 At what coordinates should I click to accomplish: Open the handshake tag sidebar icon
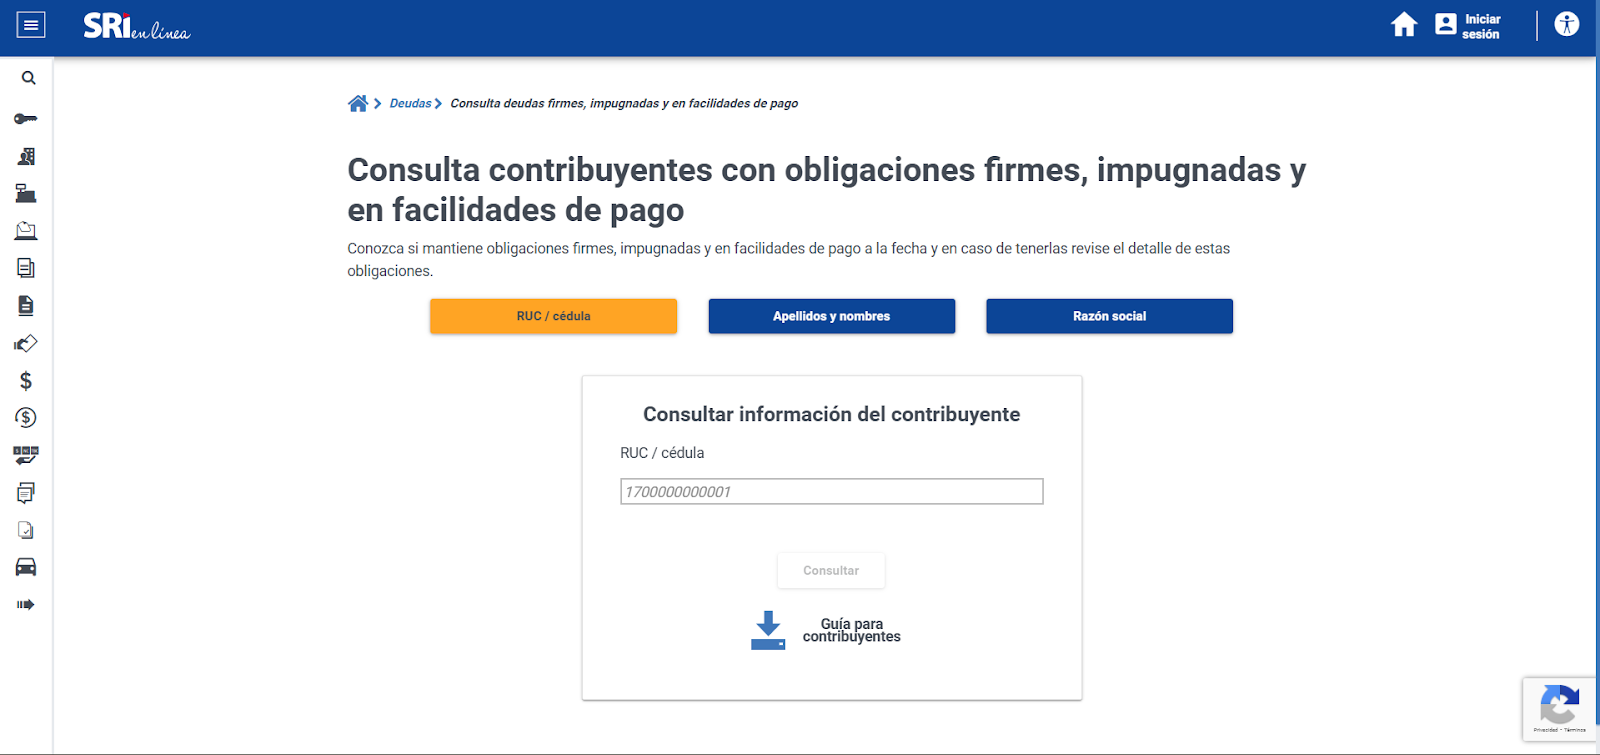(x=26, y=343)
